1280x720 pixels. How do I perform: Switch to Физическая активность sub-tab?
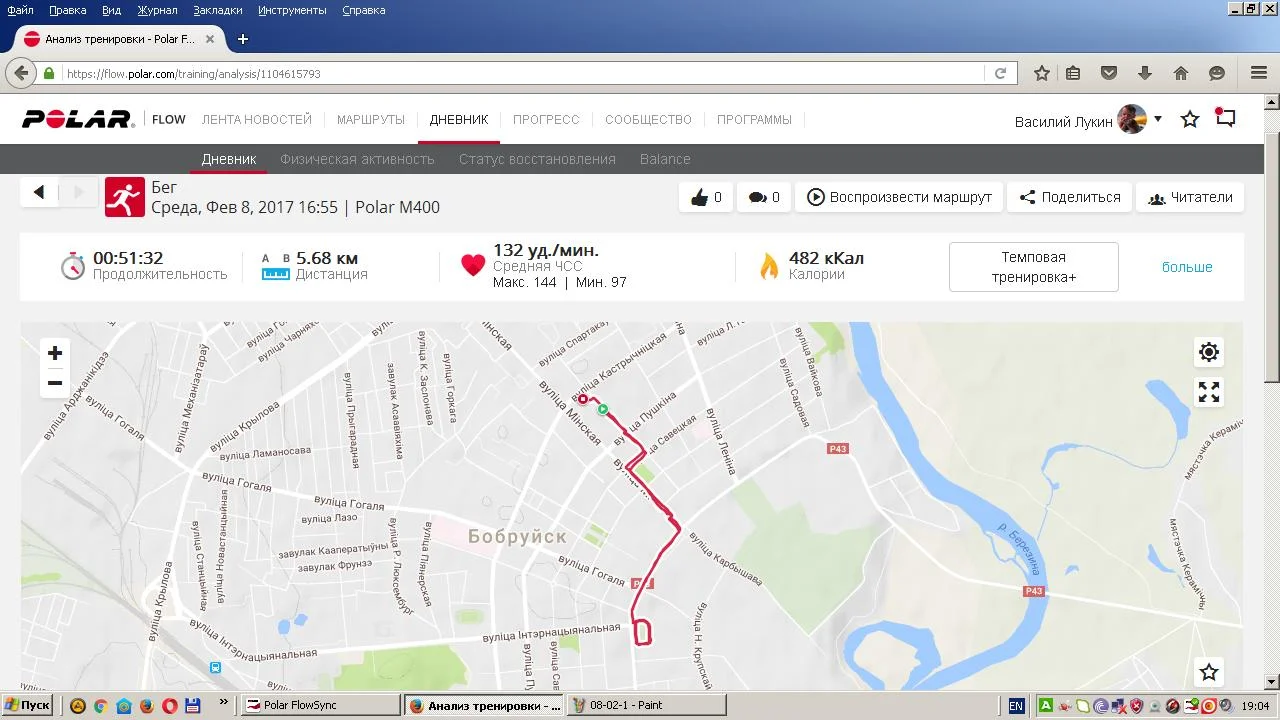(x=357, y=159)
